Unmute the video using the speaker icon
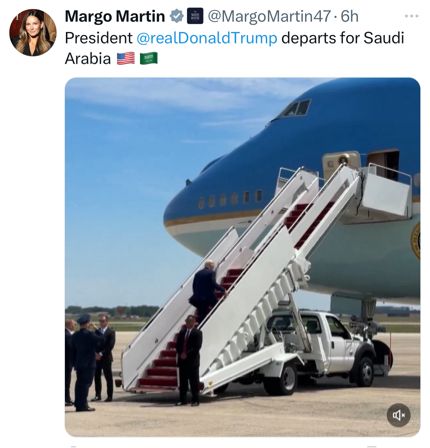This screenshot has height=448, width=430. (x=398, y=415)
